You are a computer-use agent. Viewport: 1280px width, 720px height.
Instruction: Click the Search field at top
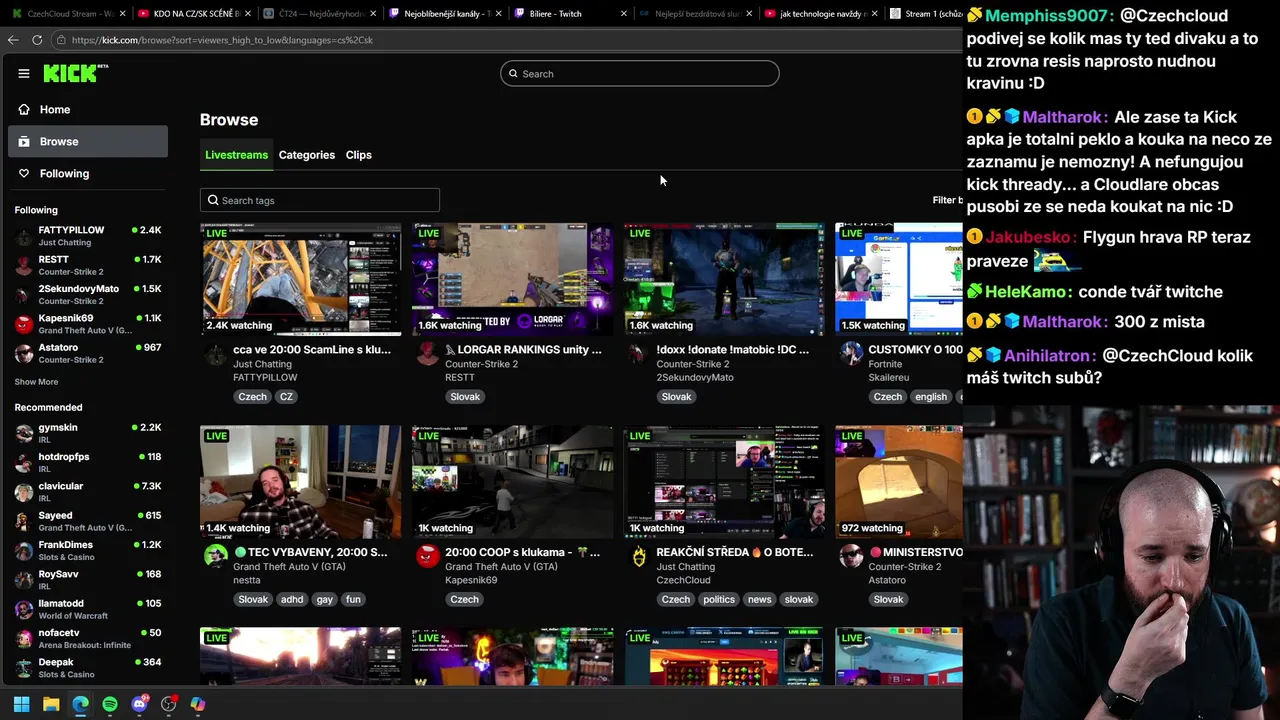pos(640,73)
